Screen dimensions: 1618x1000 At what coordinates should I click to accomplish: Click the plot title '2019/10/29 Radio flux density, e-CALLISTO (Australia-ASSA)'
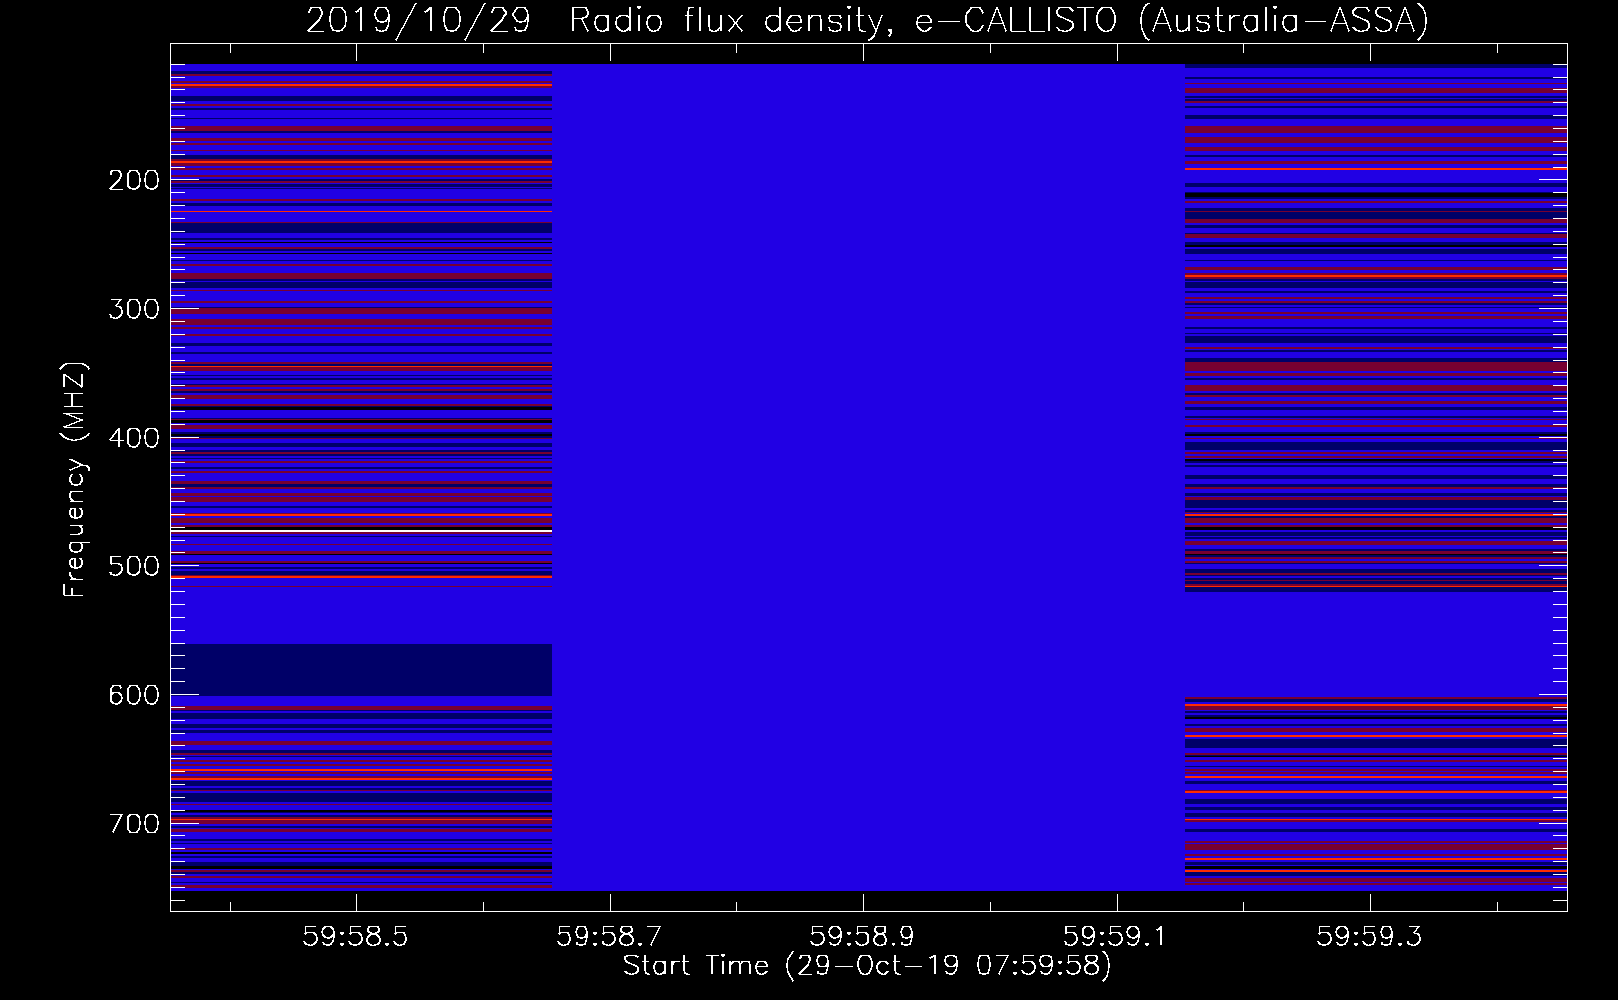pyautogui.click(x=867, y=20)
